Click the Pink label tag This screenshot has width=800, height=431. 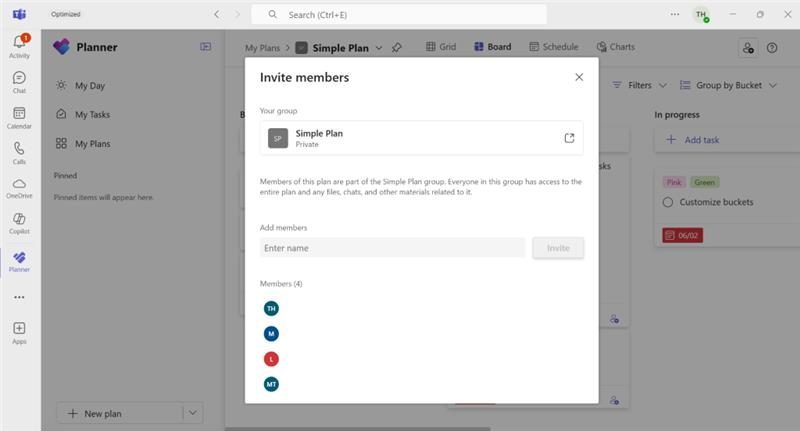tap(674, 182)
